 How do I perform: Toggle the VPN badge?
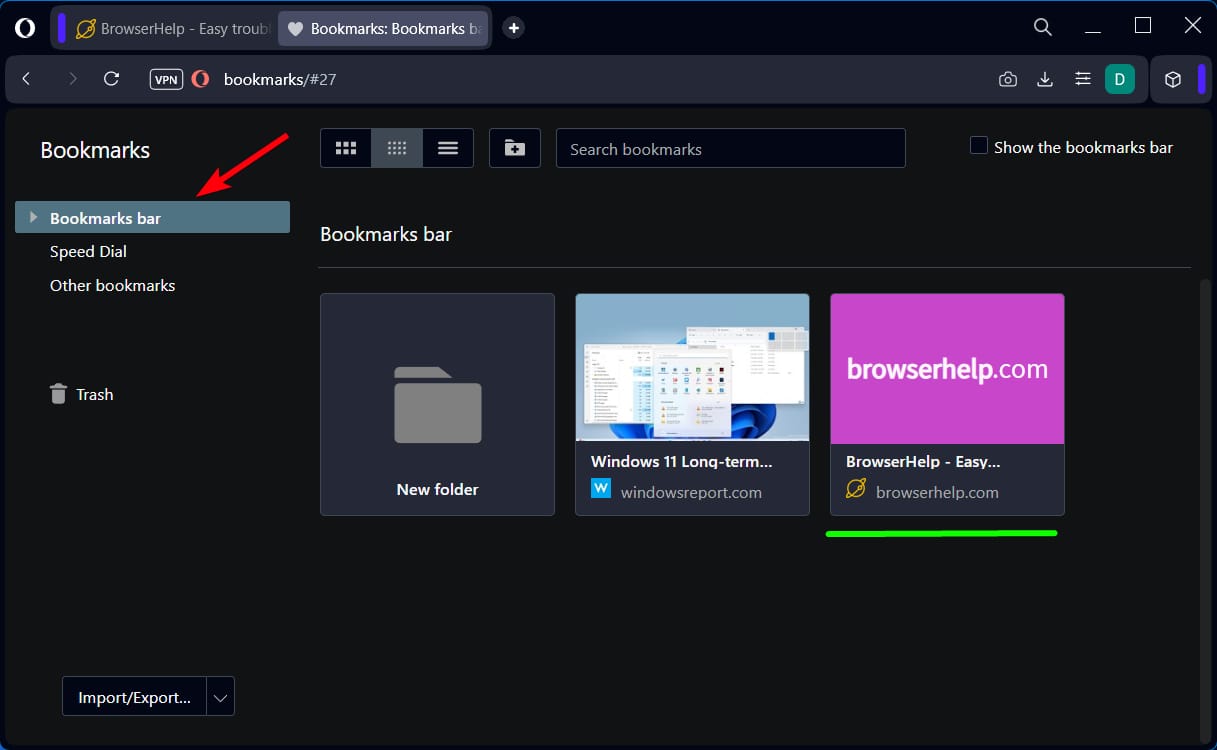click(167, 79)
